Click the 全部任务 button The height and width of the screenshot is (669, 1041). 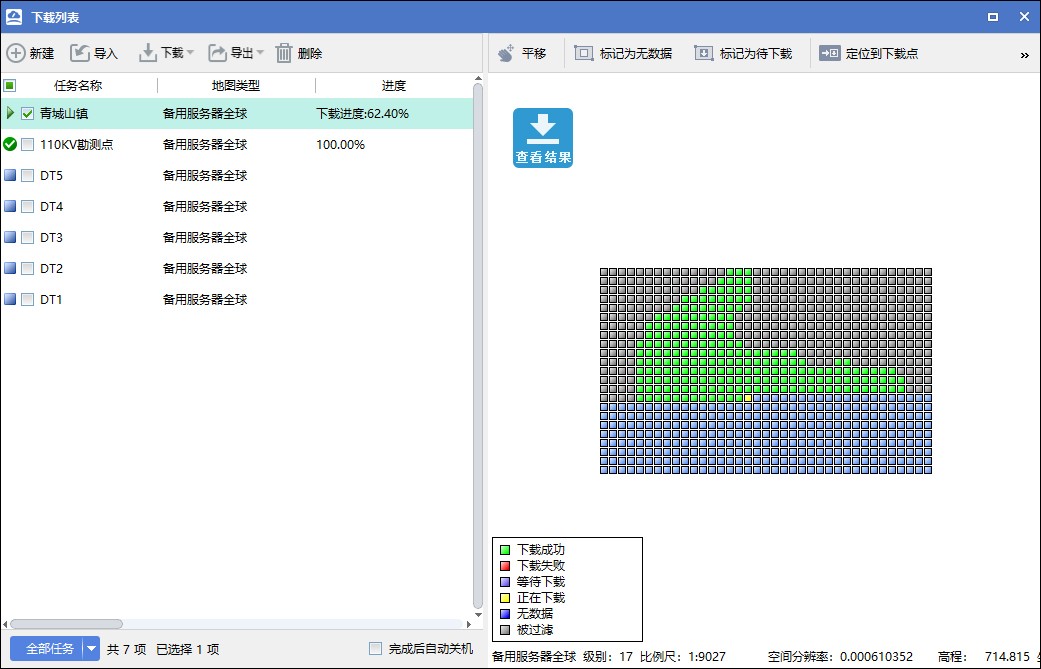(46, 648)
